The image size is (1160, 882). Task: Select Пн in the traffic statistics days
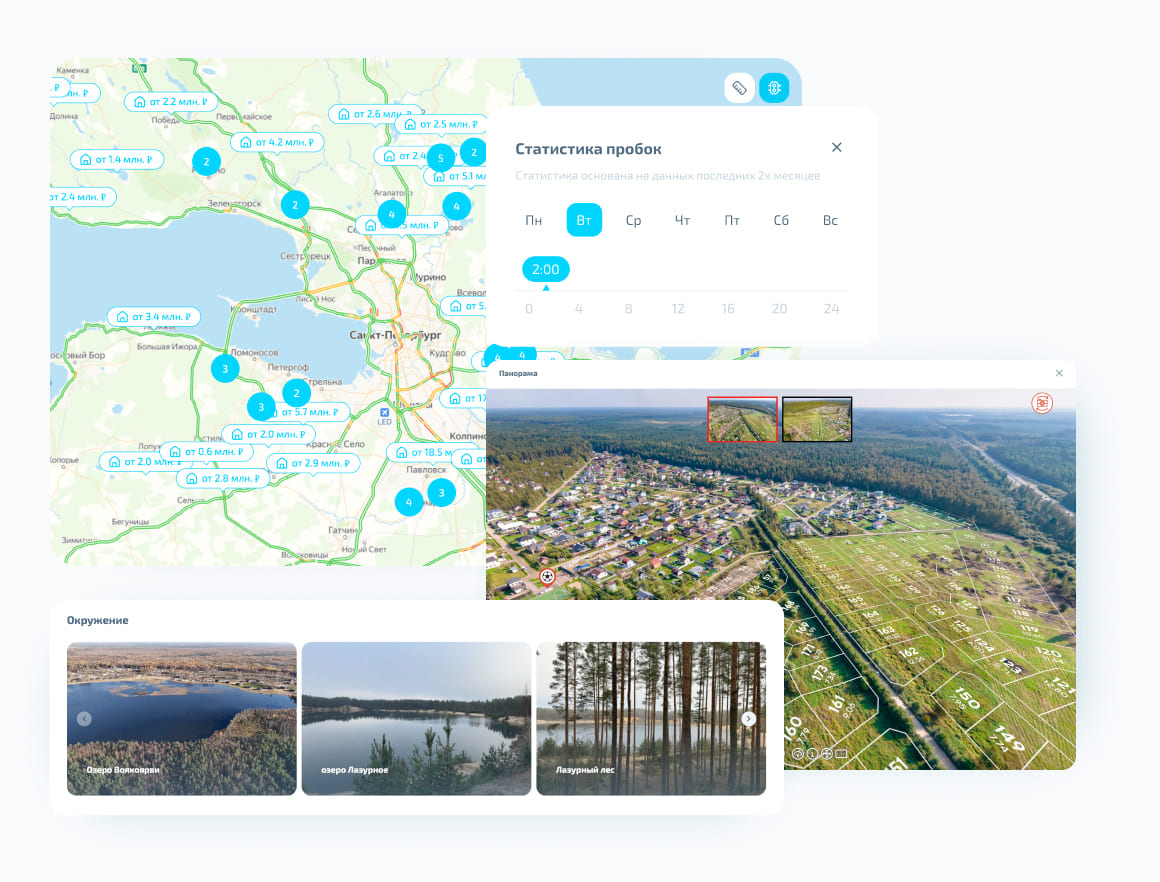pos(534,220)
